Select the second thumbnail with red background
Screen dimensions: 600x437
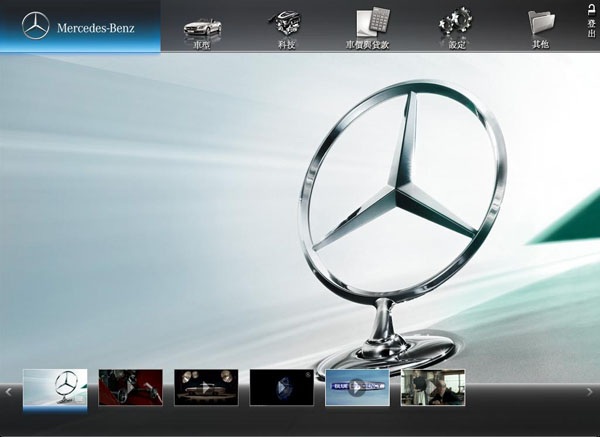pos(130,387)
